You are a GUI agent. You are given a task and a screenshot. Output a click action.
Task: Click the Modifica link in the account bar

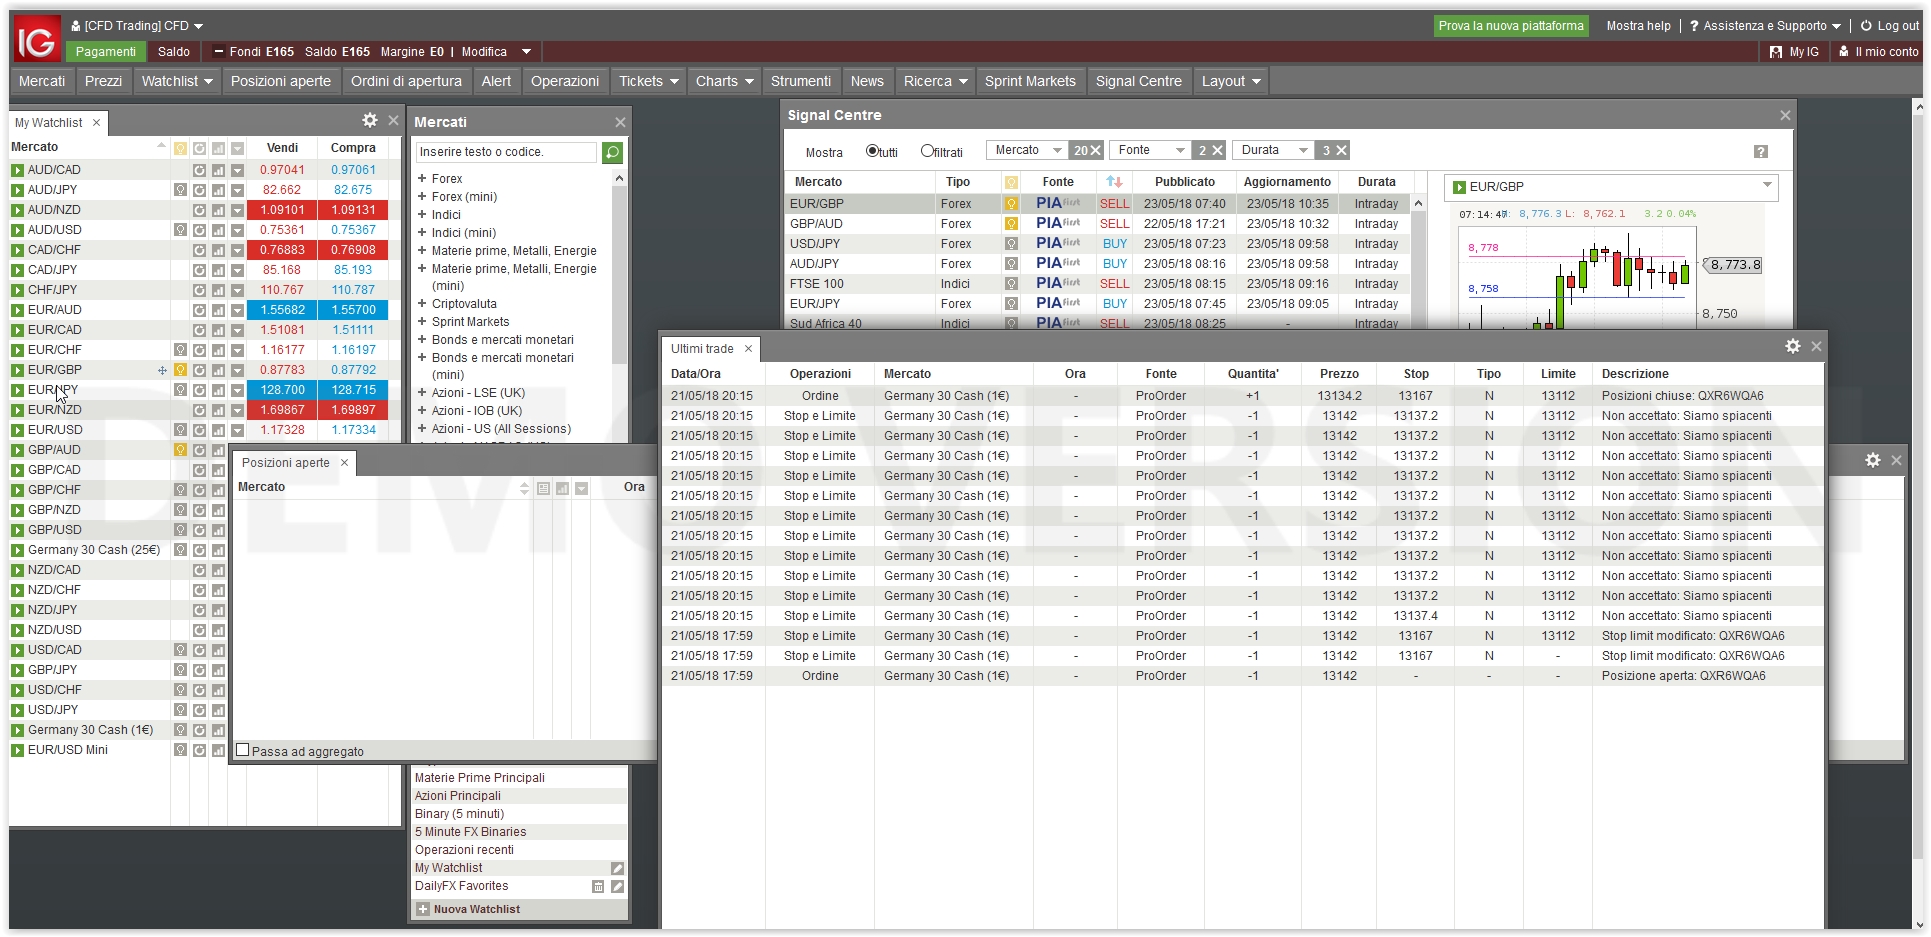[x=484, y=52]
